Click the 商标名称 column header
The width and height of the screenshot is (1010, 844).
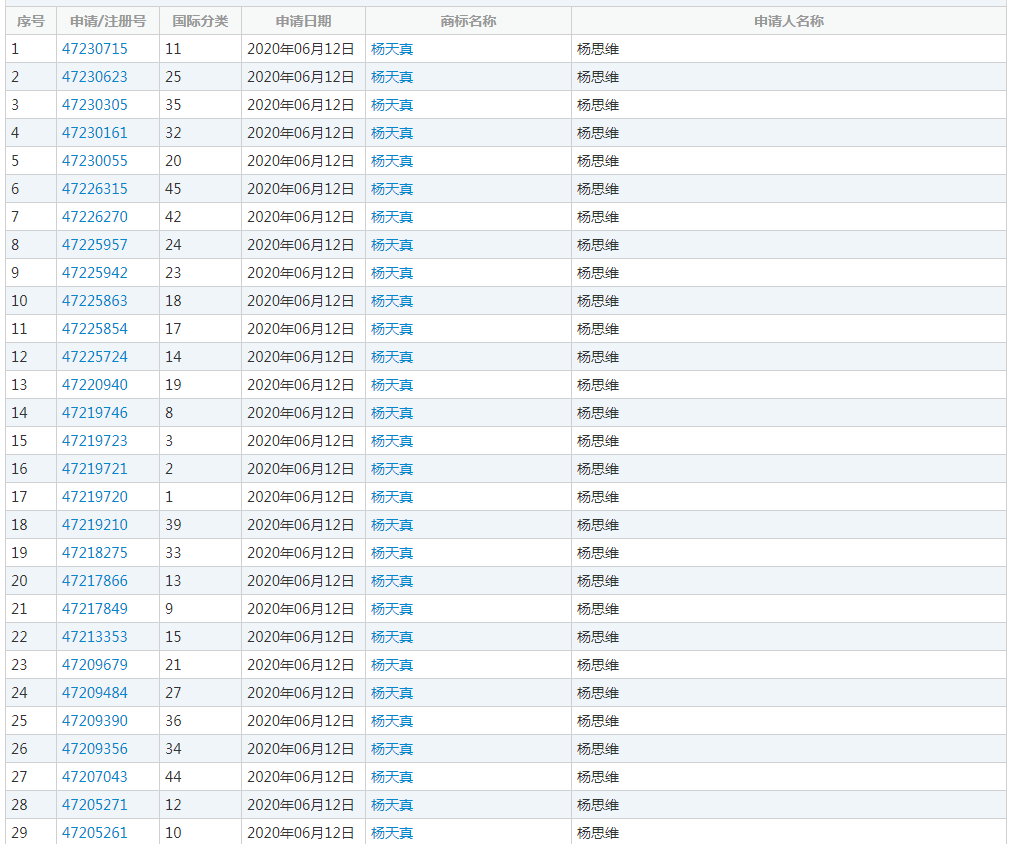tap(468, 21)
